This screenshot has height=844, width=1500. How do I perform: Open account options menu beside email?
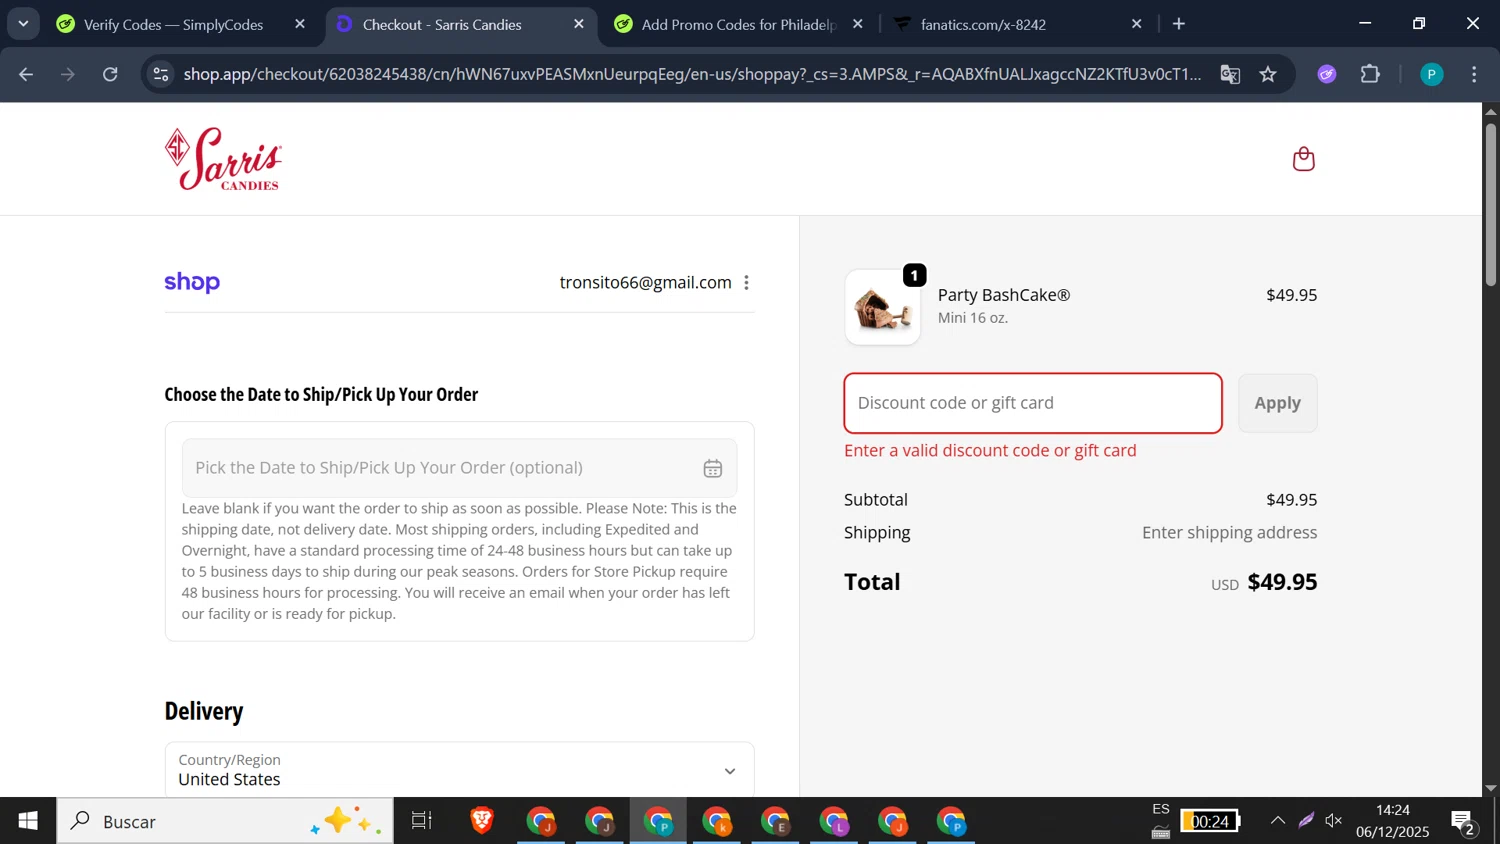click(x=746, y=283)
